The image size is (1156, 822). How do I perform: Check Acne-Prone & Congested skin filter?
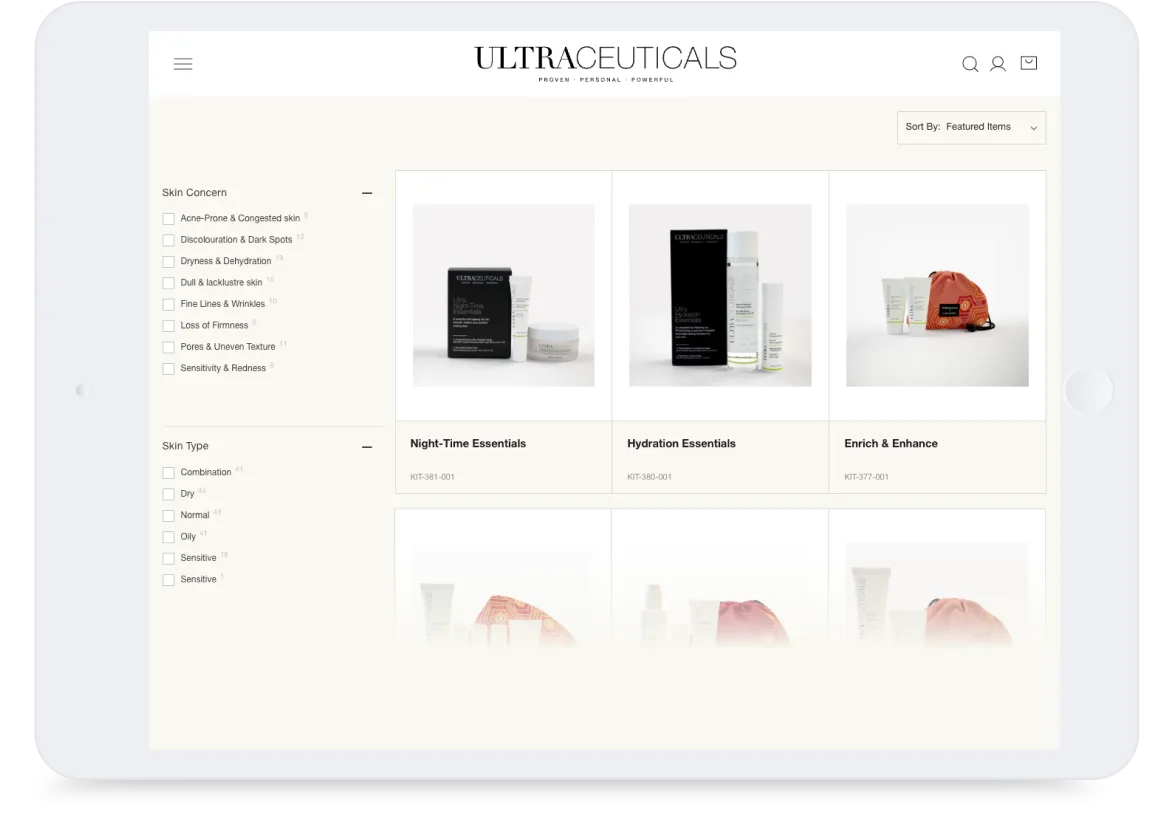click(169, 219)
